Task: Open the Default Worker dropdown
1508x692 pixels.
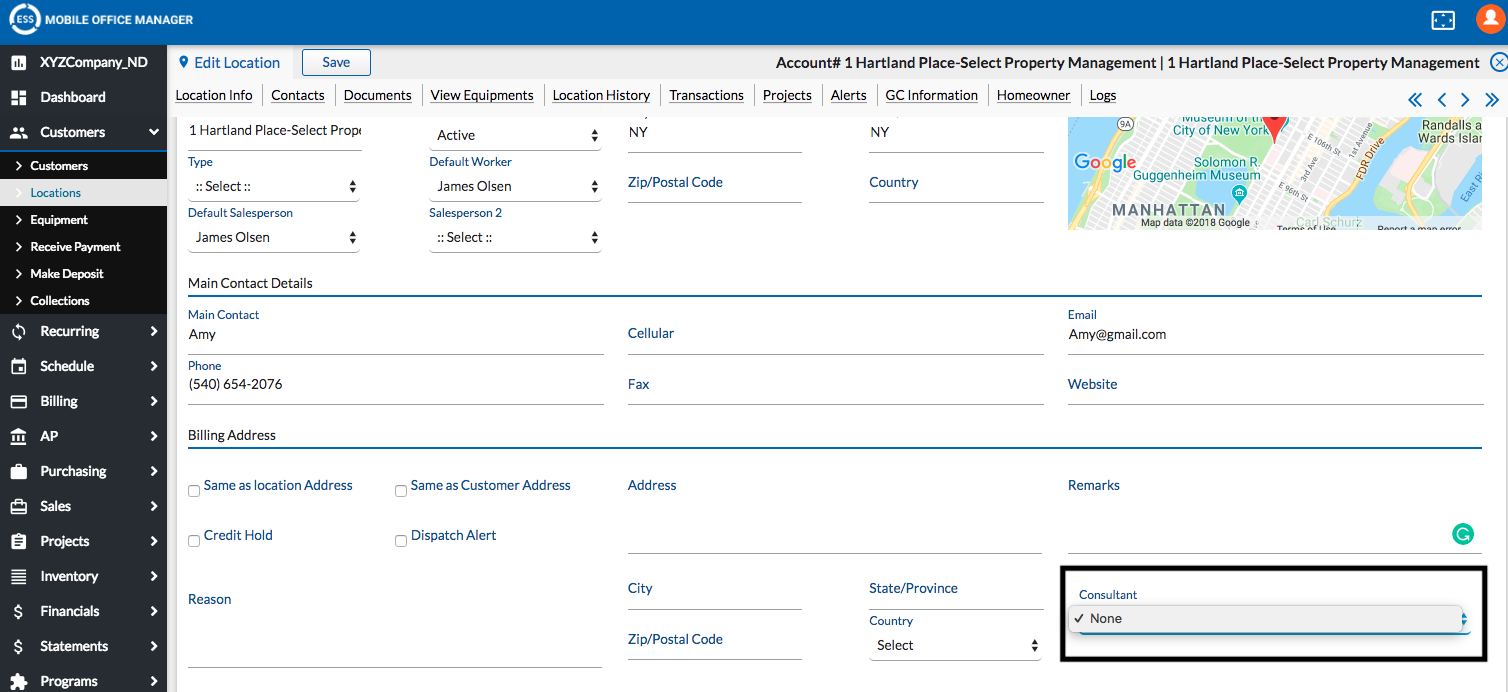Action: click(515, 187)
